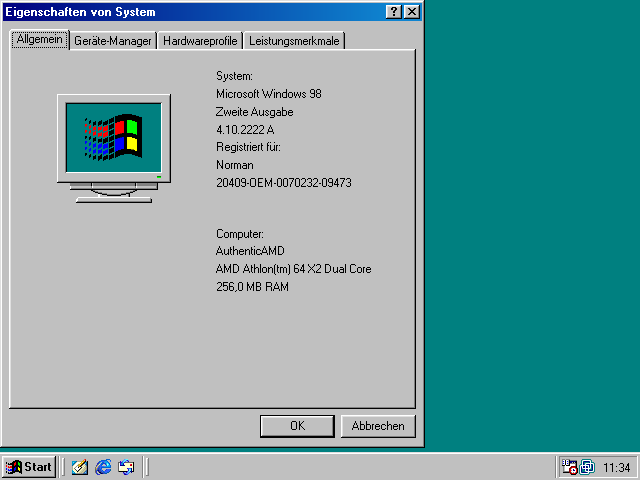
Task: Click the registered name 'Norman'
Action: (x=235, y=165)
